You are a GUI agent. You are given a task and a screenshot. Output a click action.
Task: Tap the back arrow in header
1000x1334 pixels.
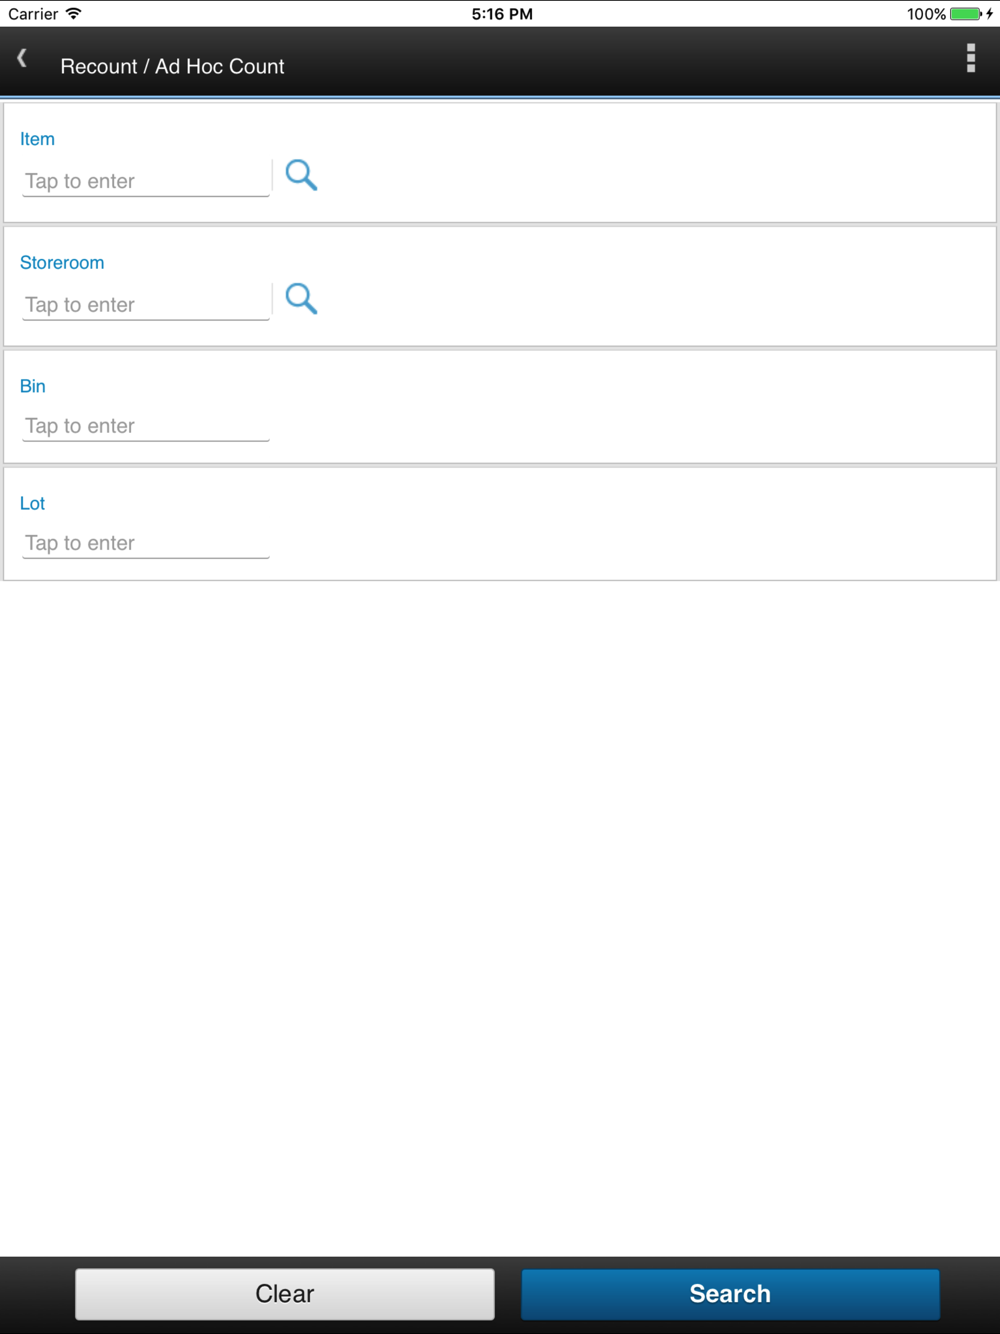tap(22, 58)
